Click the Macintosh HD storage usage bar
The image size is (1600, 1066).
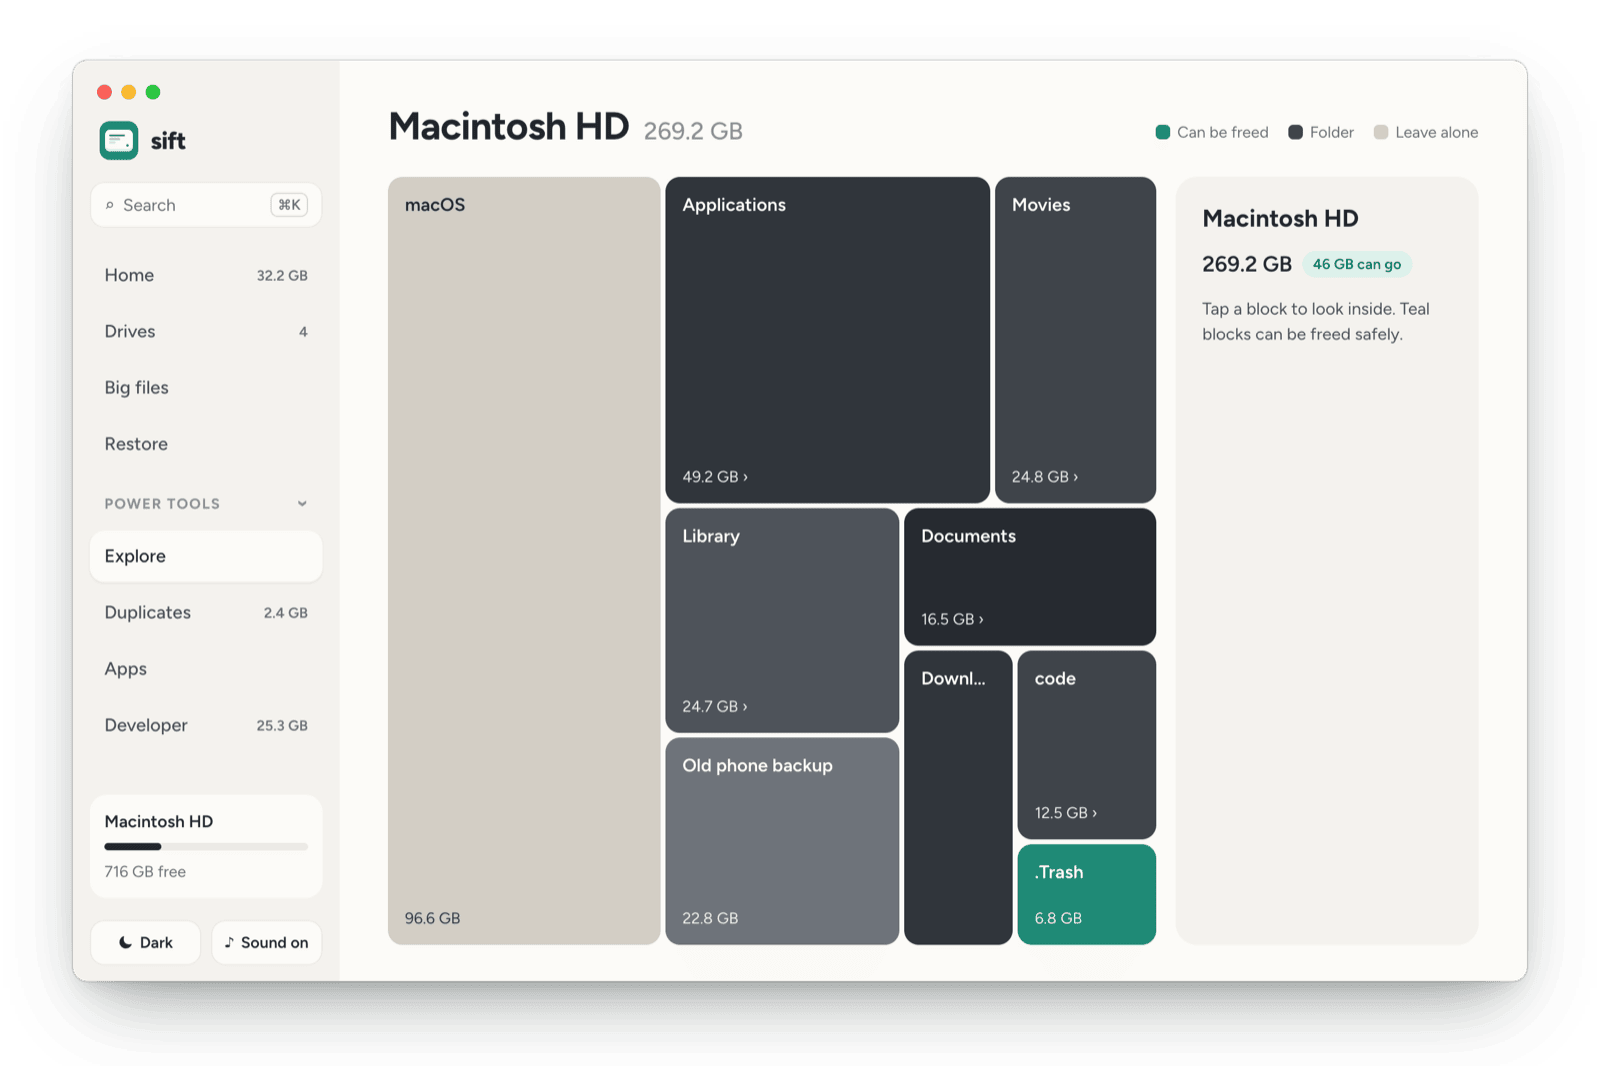(206, 847)
